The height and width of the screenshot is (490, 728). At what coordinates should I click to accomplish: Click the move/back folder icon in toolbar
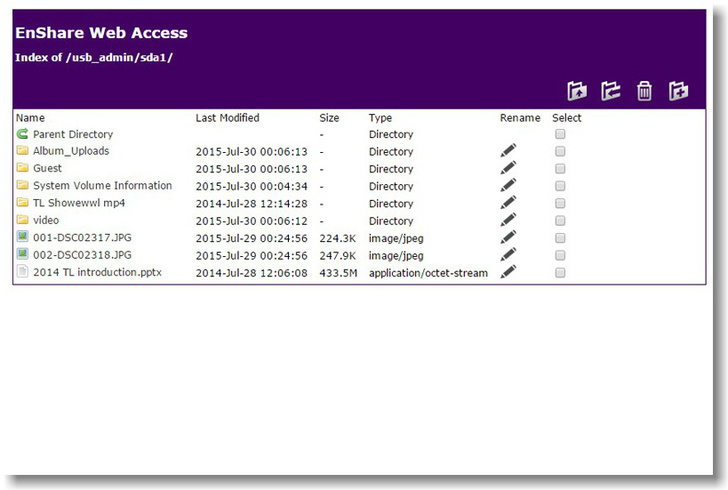coord(611,91)
